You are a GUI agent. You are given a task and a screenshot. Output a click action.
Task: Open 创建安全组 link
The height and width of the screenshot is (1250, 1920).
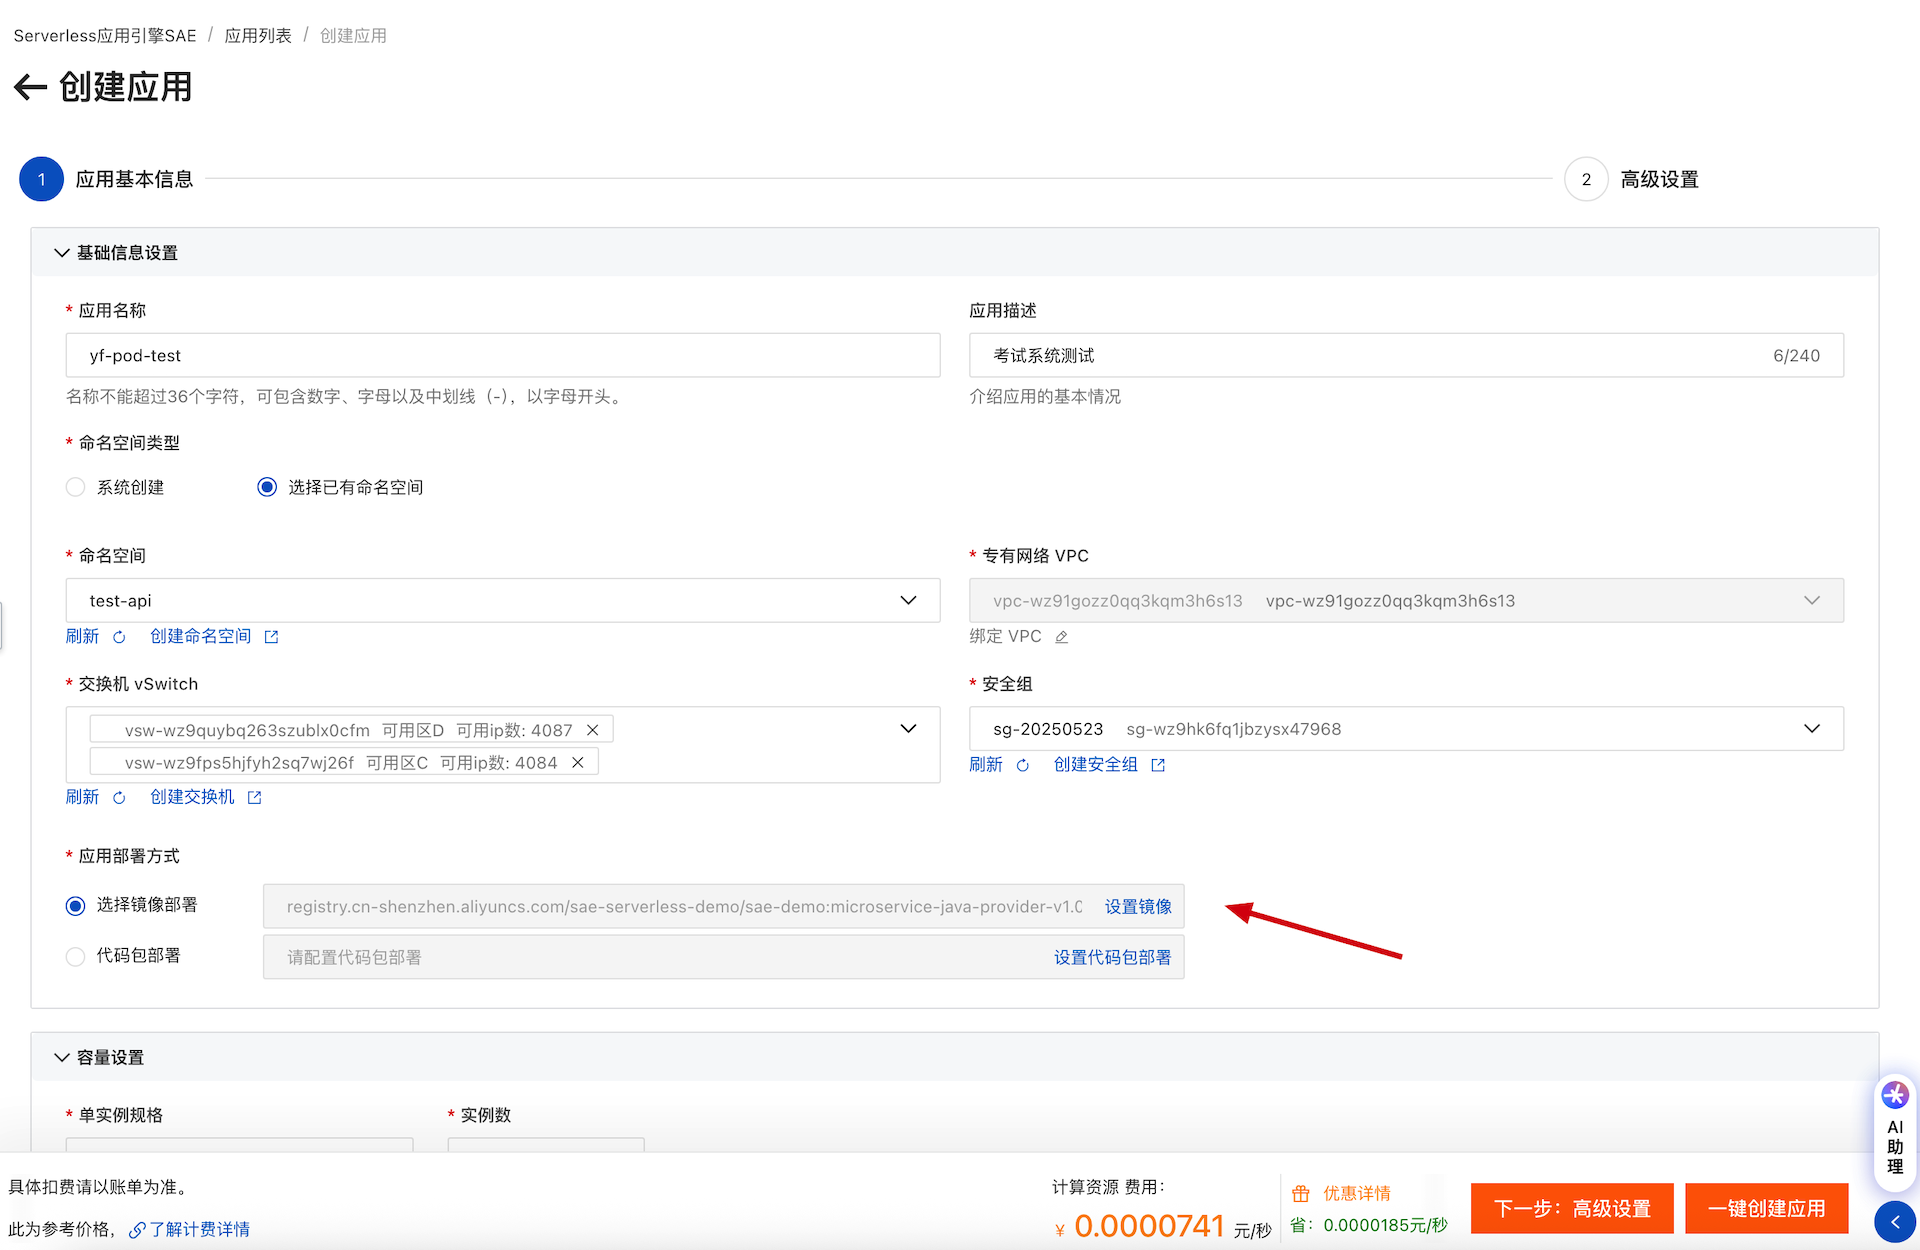tap(1096, 765)
